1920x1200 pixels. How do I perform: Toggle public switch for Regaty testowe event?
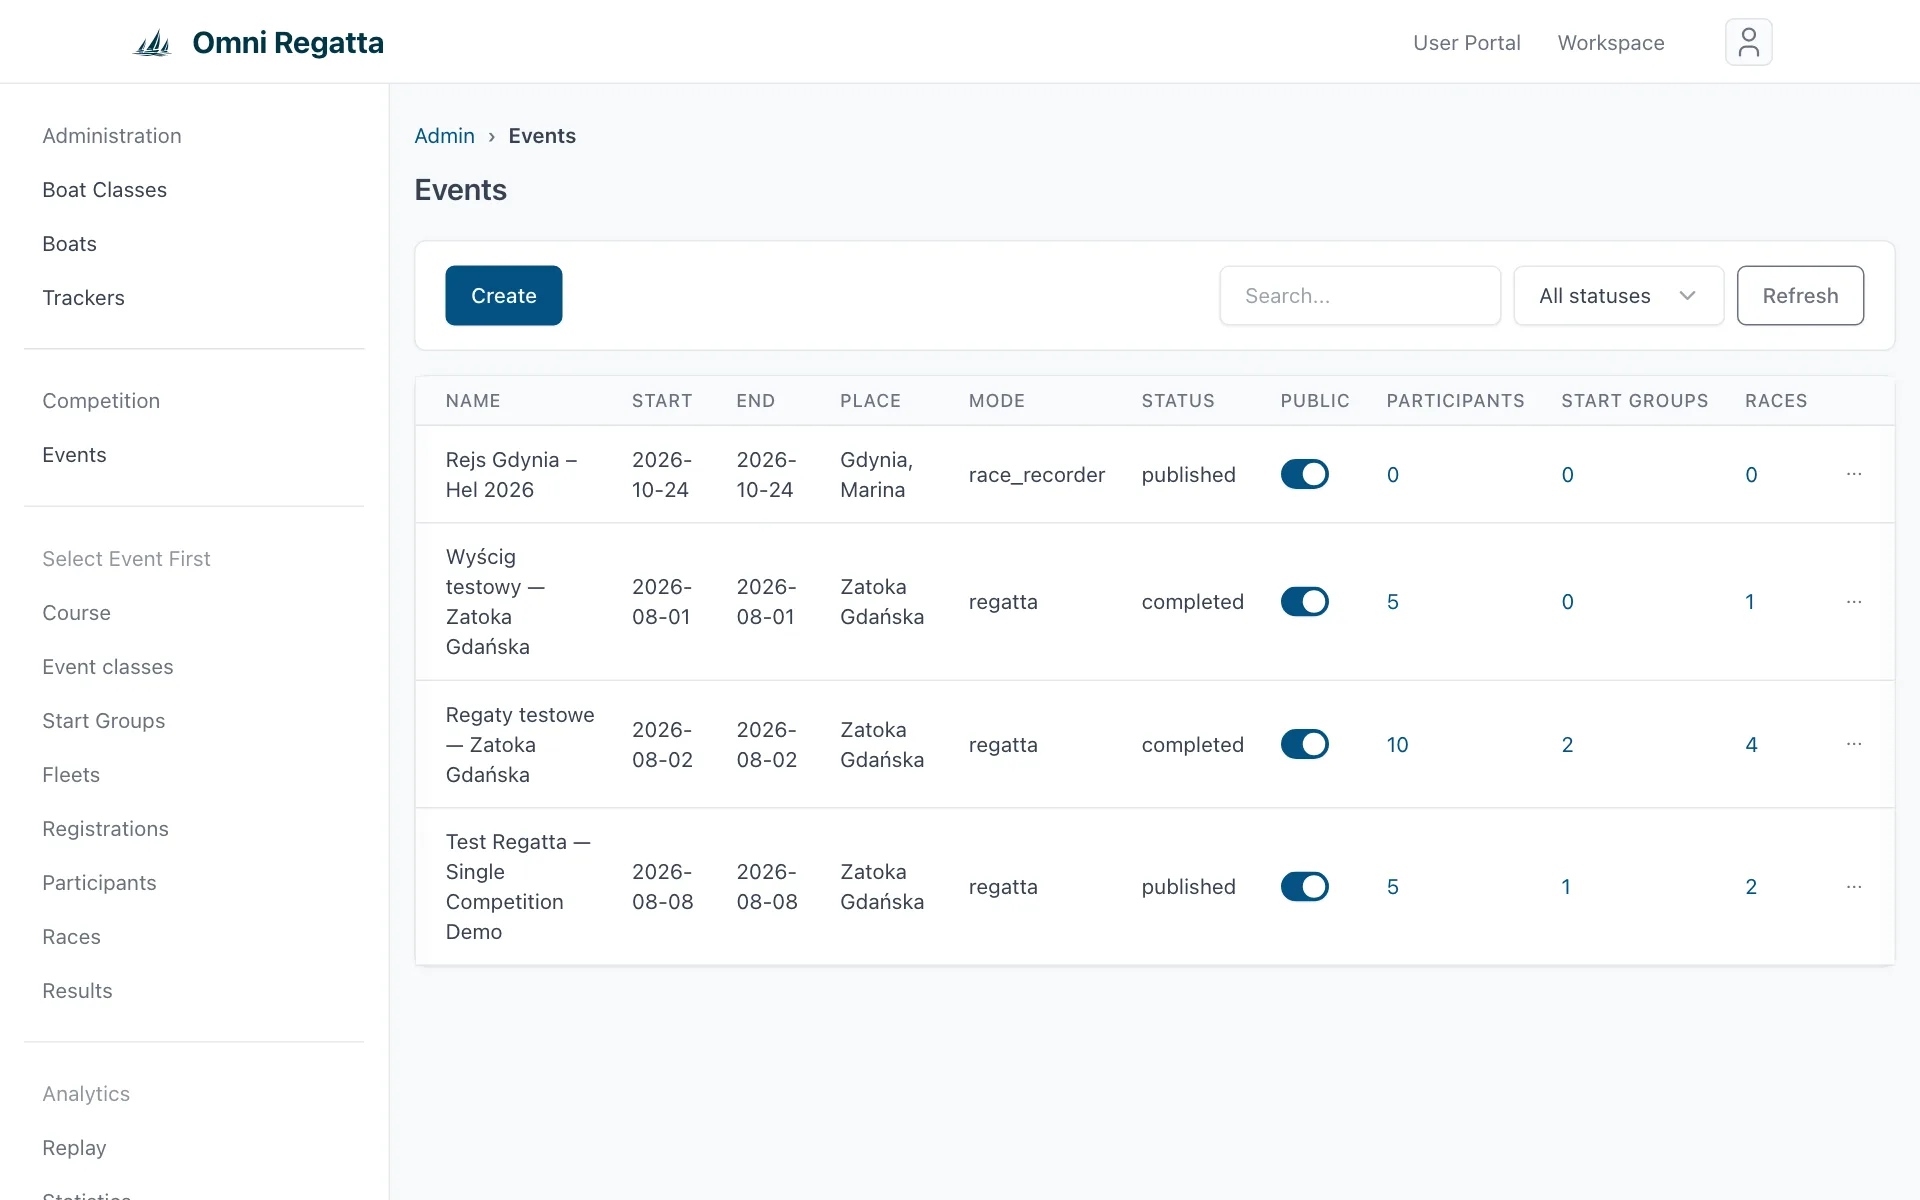[x=1304, y=744]
